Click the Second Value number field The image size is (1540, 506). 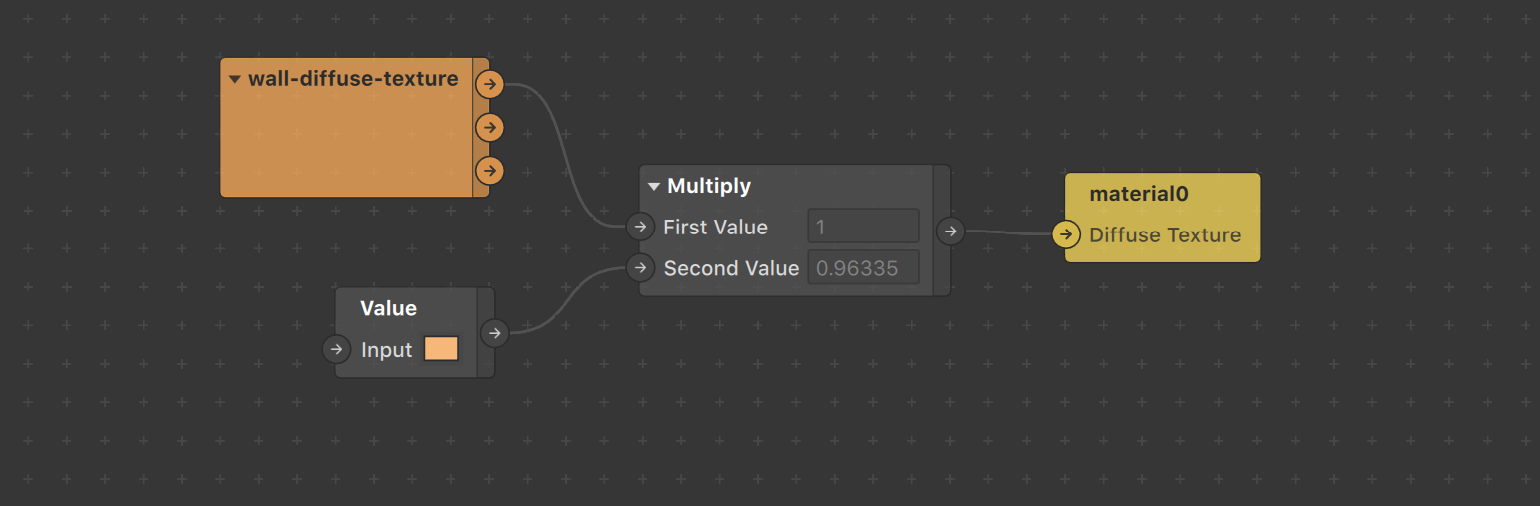click(x=862, y=268)
